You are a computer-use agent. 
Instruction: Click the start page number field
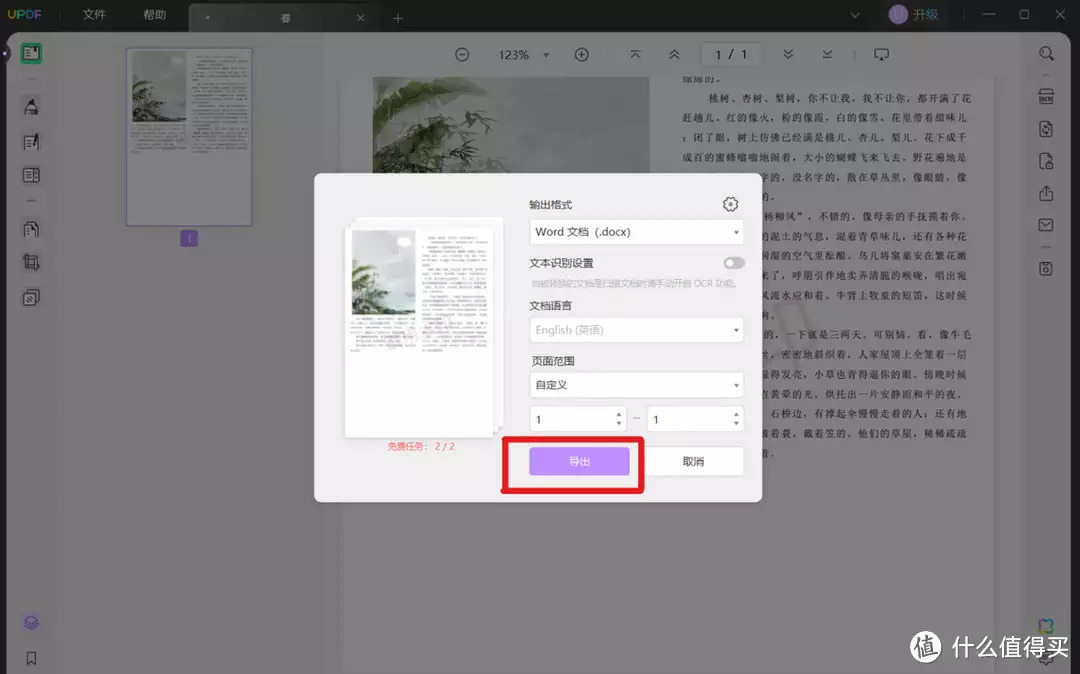(x=578, y=419)
